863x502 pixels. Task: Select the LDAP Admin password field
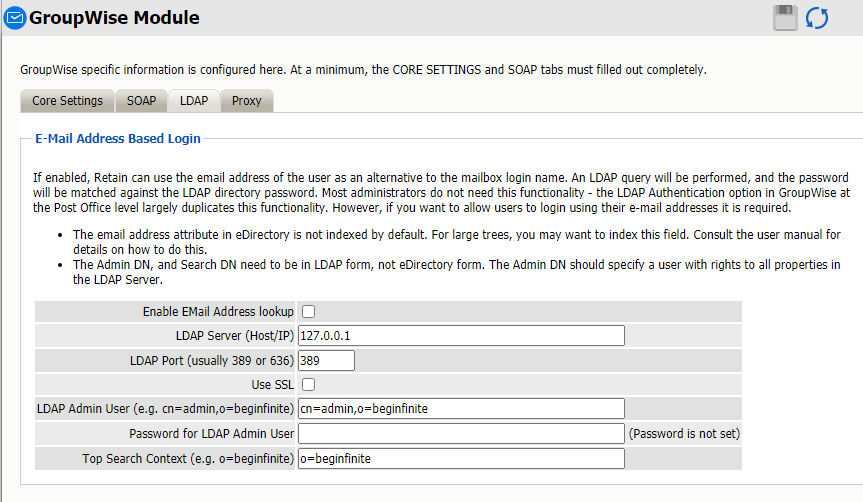[461, 433]
